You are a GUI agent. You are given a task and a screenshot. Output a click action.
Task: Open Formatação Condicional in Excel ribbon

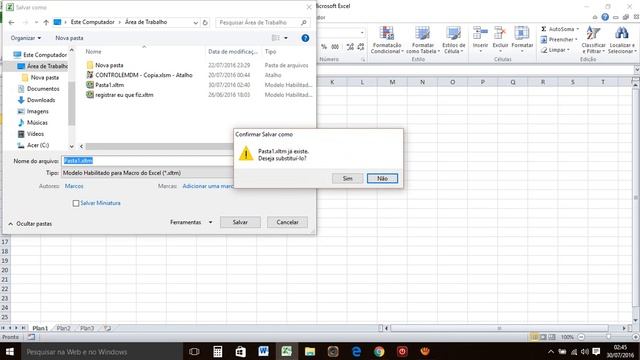(x=387, y=40)
